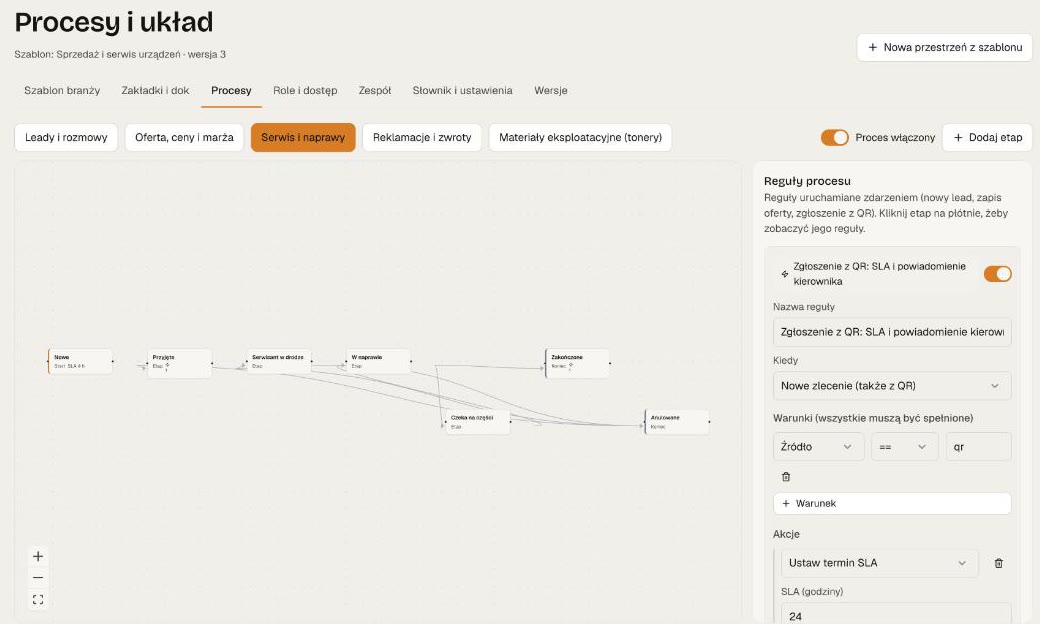Select the W naprawie stage node
This screenshot has width=1040, height=624.
coord(379,361)
